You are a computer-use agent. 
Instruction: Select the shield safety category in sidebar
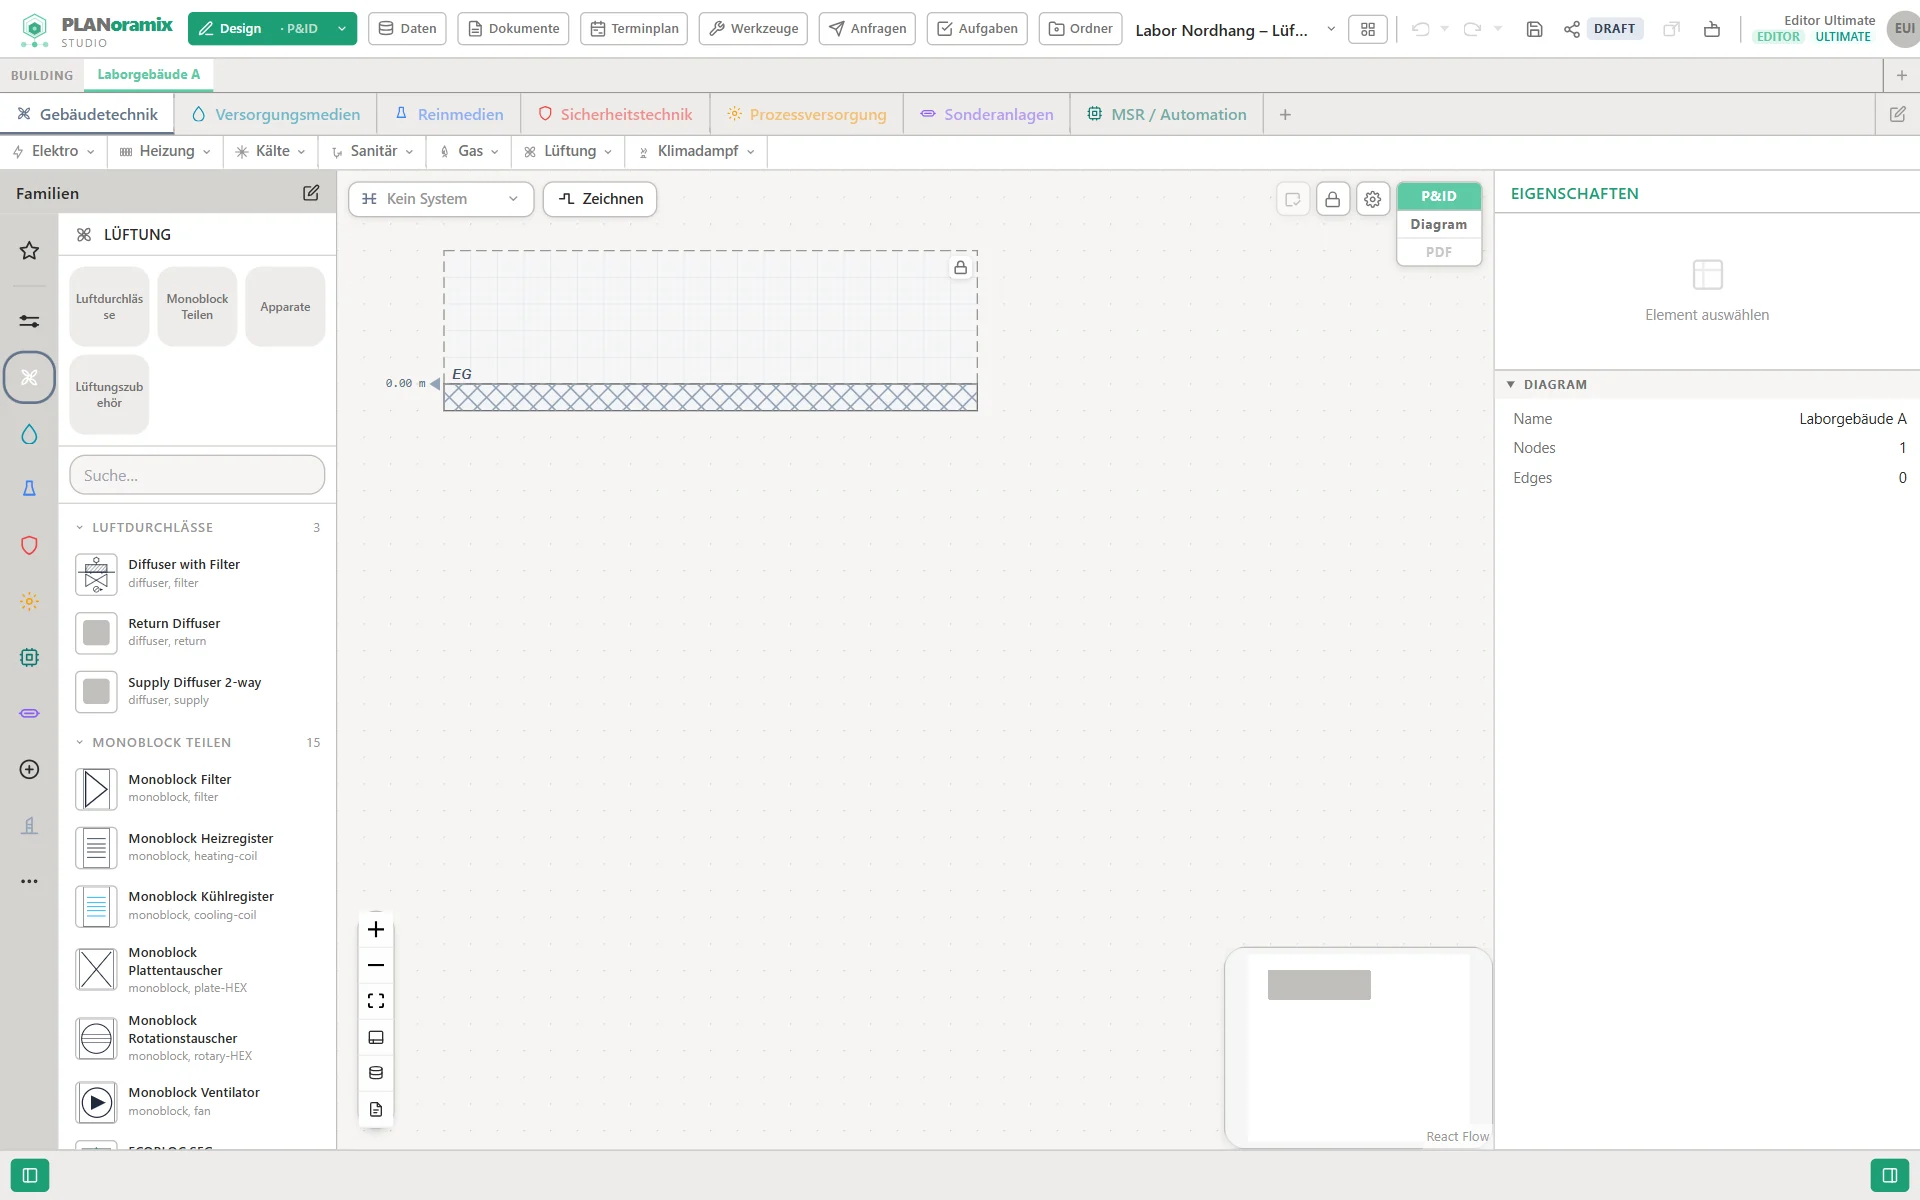click(x=29, y=545)
